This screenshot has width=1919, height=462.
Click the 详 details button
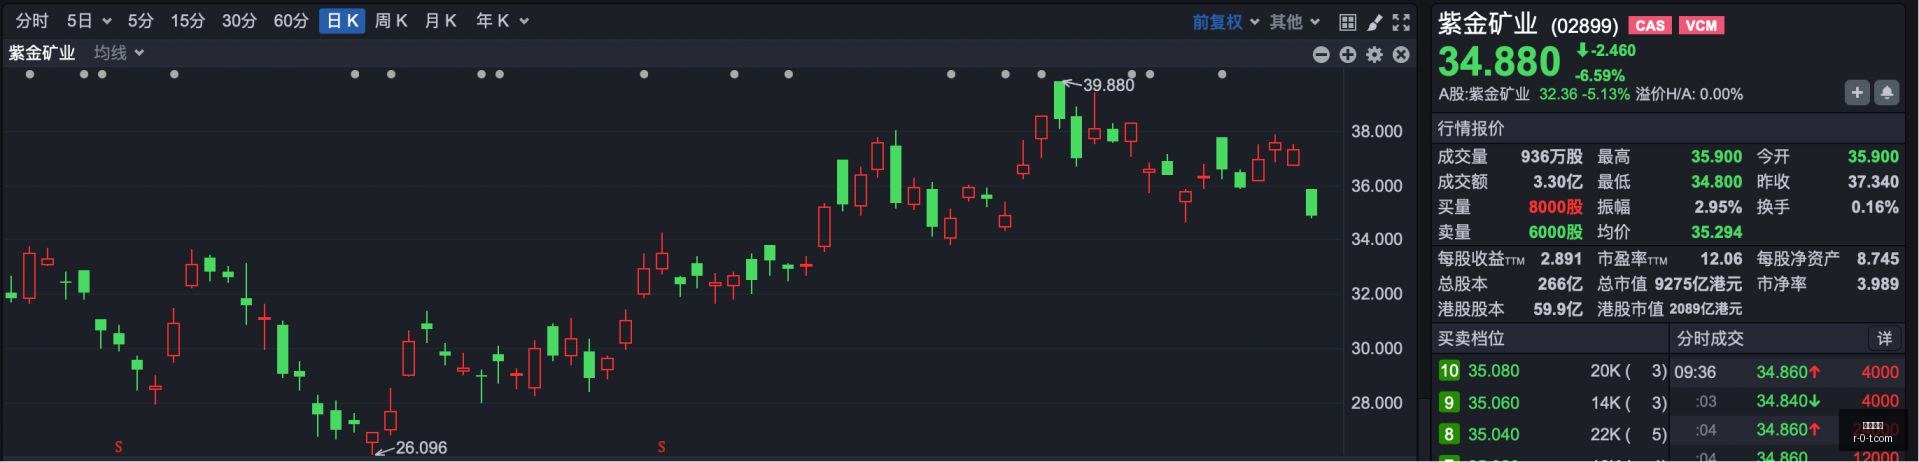(1884, 339)
